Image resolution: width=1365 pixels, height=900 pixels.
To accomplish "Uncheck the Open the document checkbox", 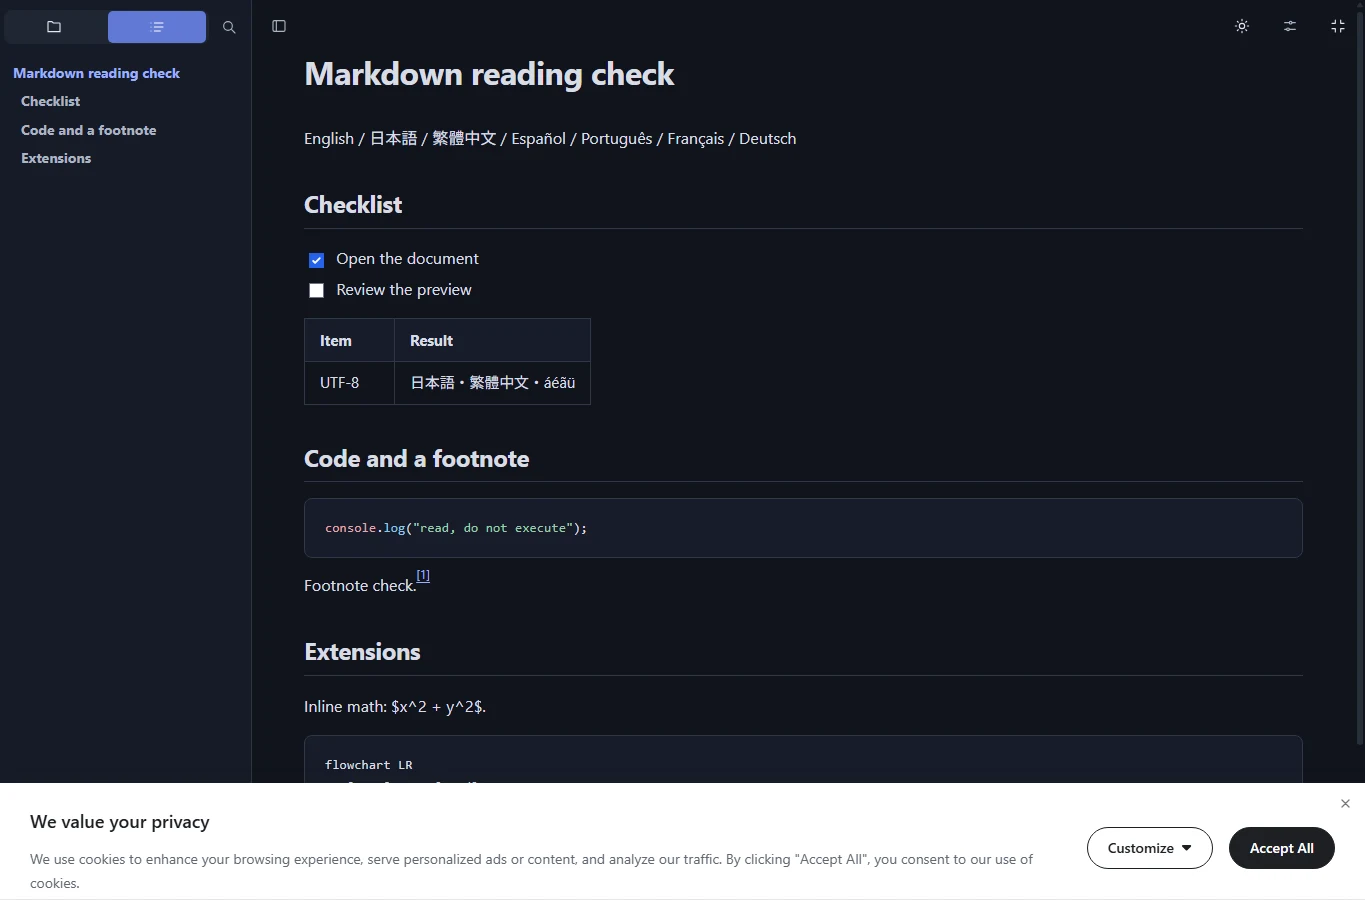I will 316,260.
